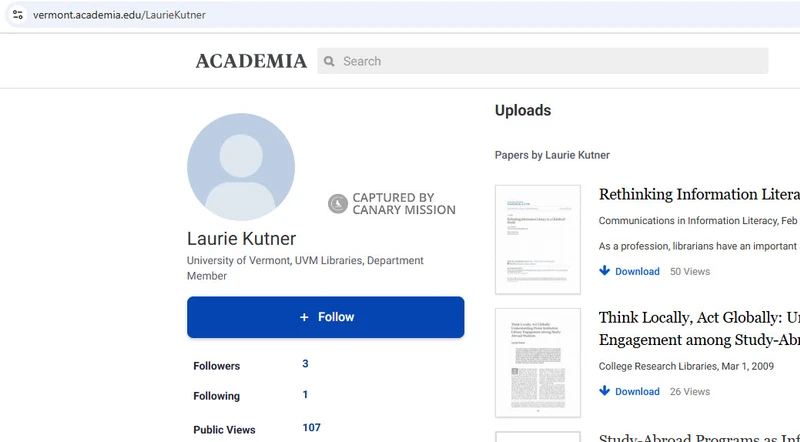800x442 pixels.
Task: Download the Think Locally, Act Globally paper
Action: click(x=637, y=391)
